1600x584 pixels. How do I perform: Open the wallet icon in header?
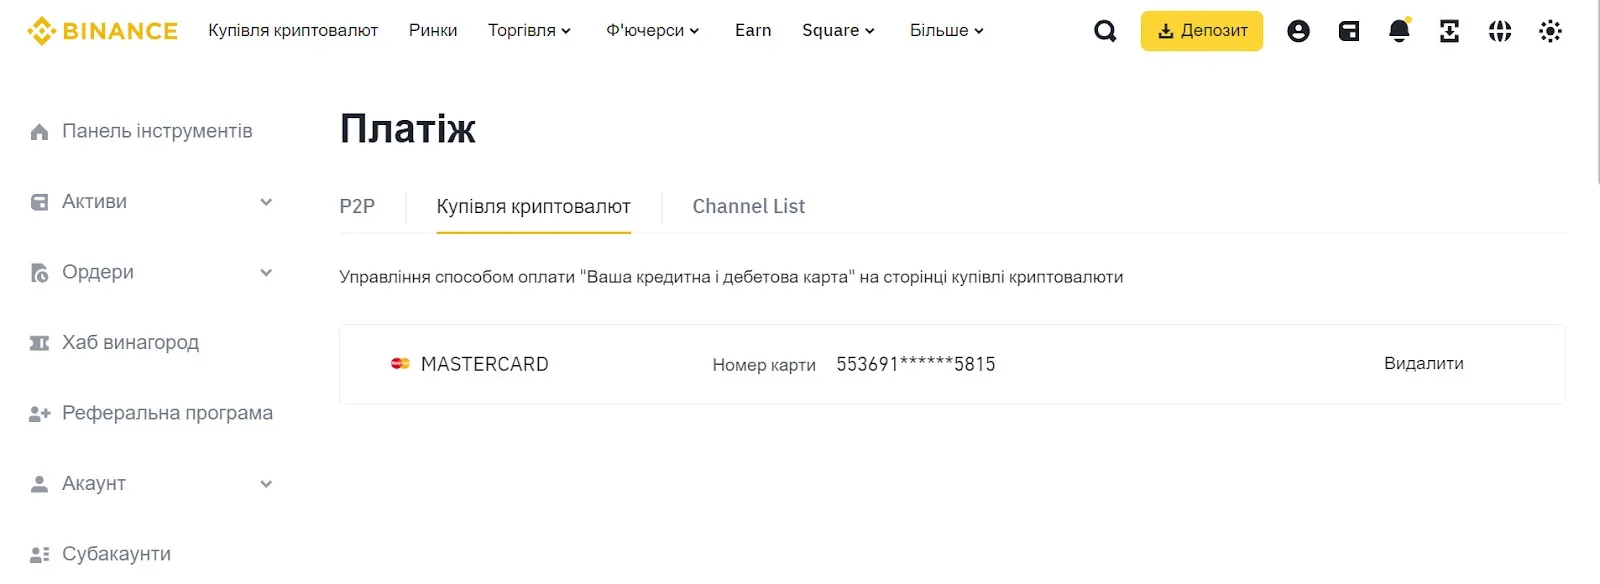(1349, 31)
